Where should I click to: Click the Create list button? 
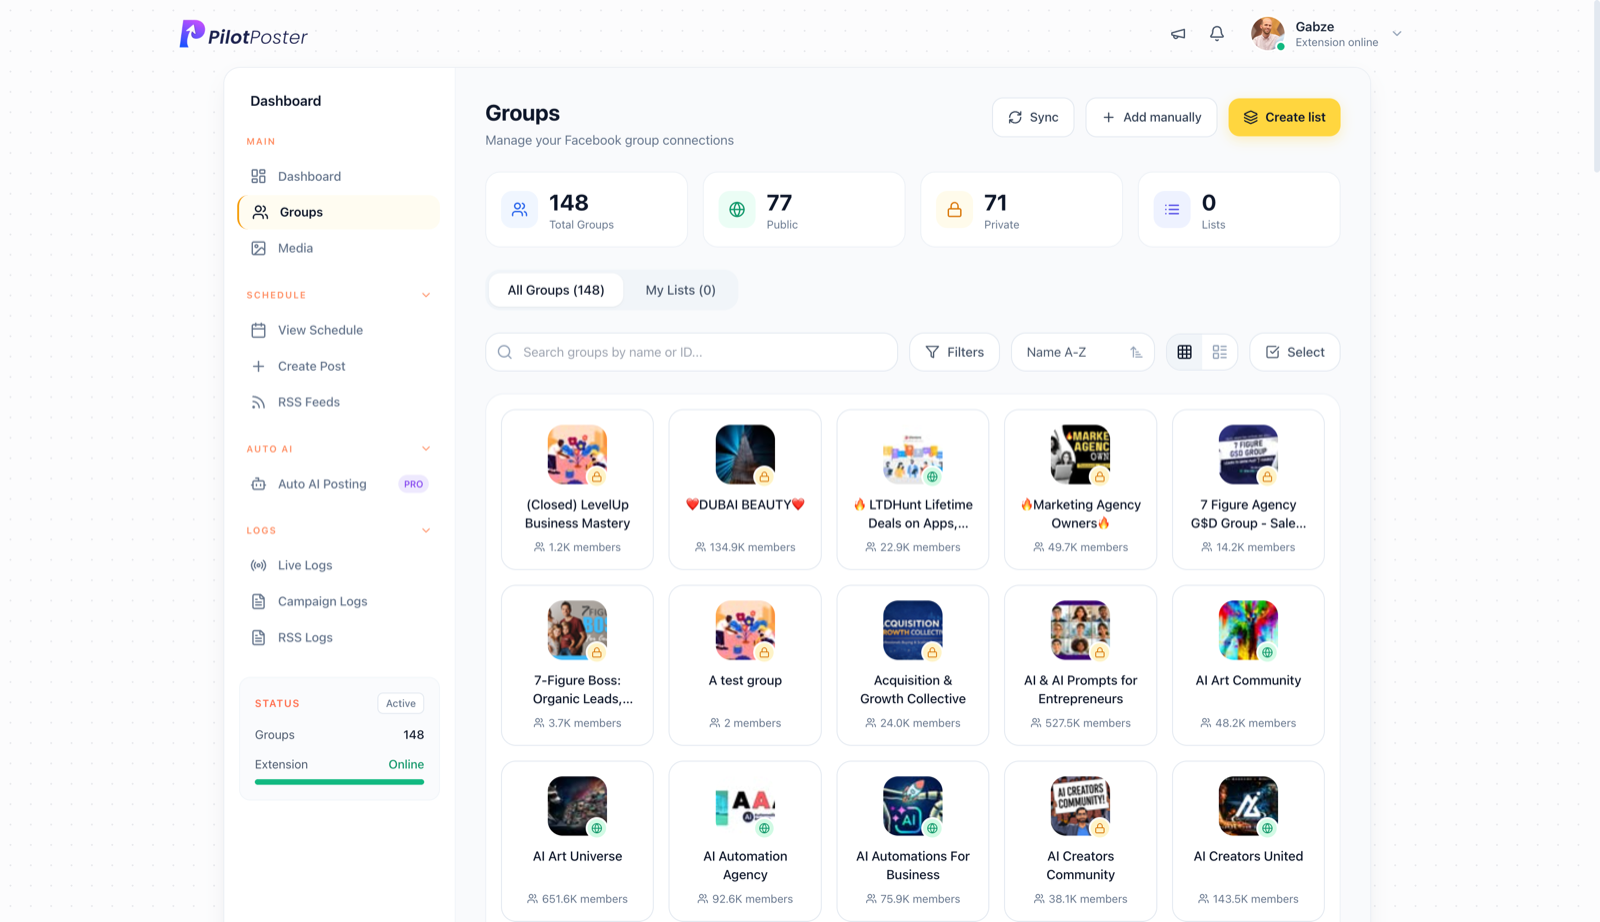(1284, 117)
